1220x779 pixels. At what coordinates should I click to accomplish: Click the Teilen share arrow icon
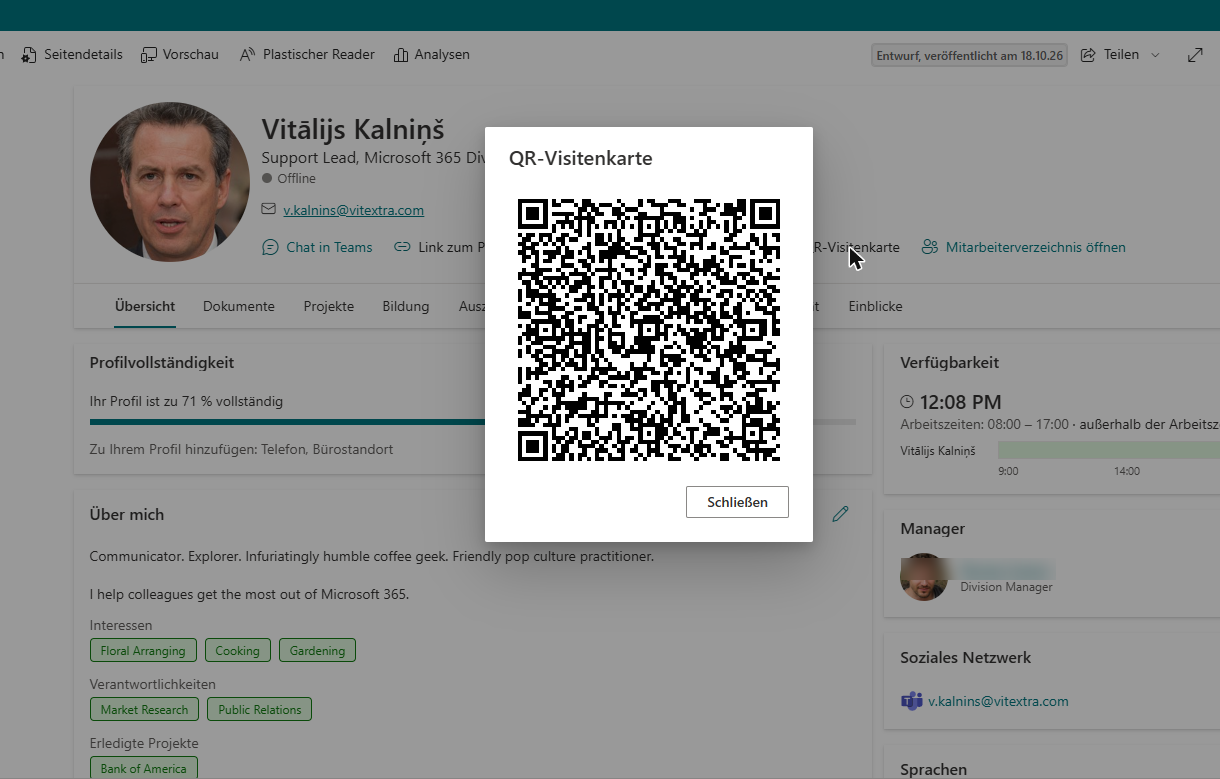tap(1089, 55)
